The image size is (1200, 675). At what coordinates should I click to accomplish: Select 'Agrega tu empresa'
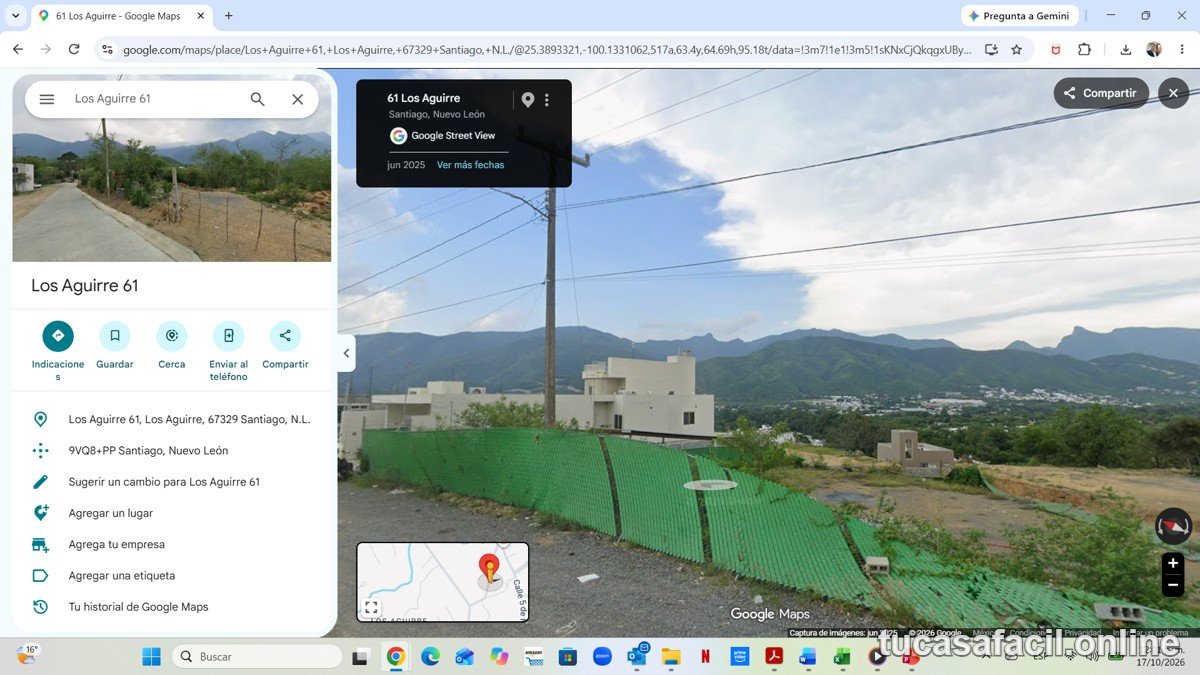pos(172,544)
